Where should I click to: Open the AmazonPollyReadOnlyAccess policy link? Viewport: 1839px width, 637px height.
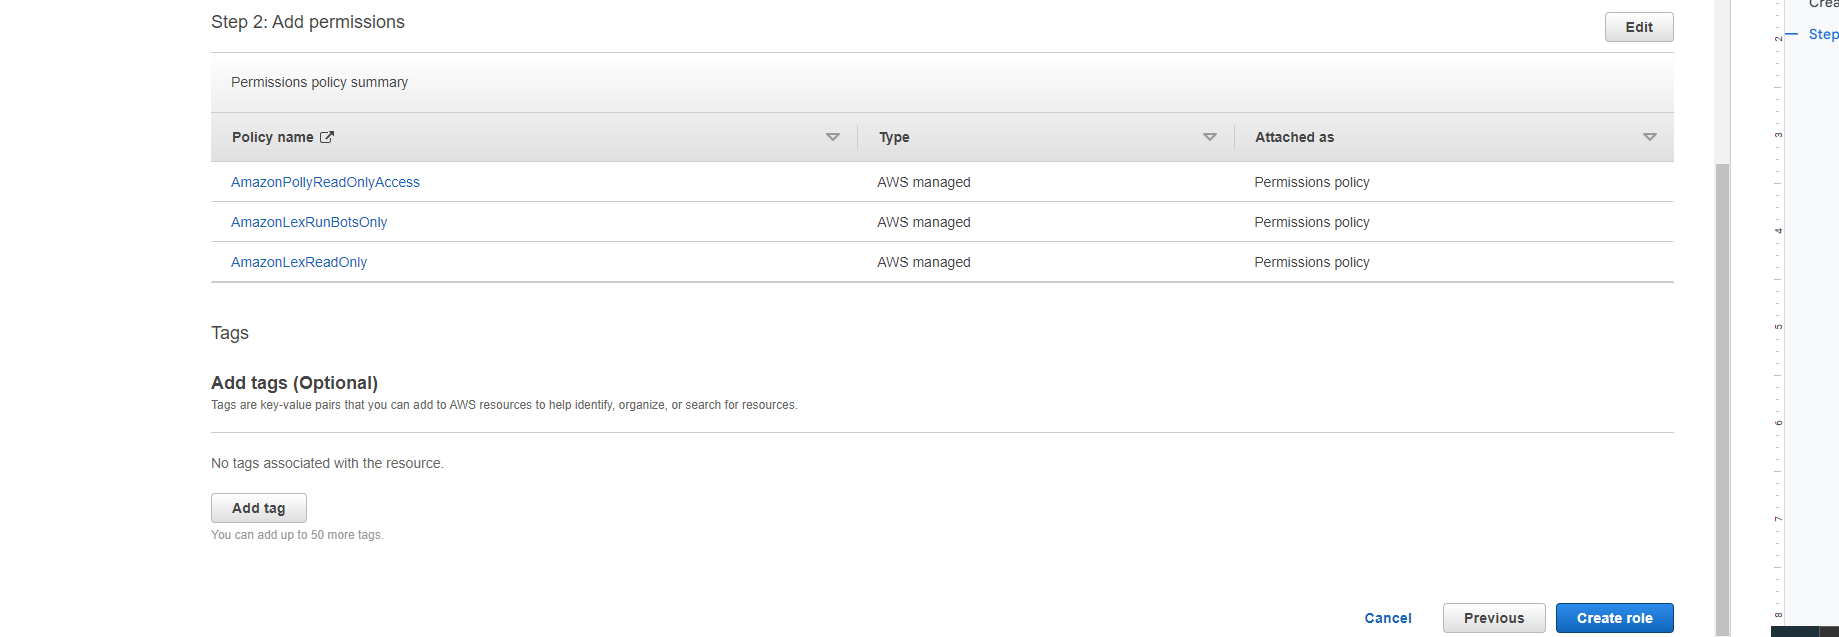click(325, 182)
